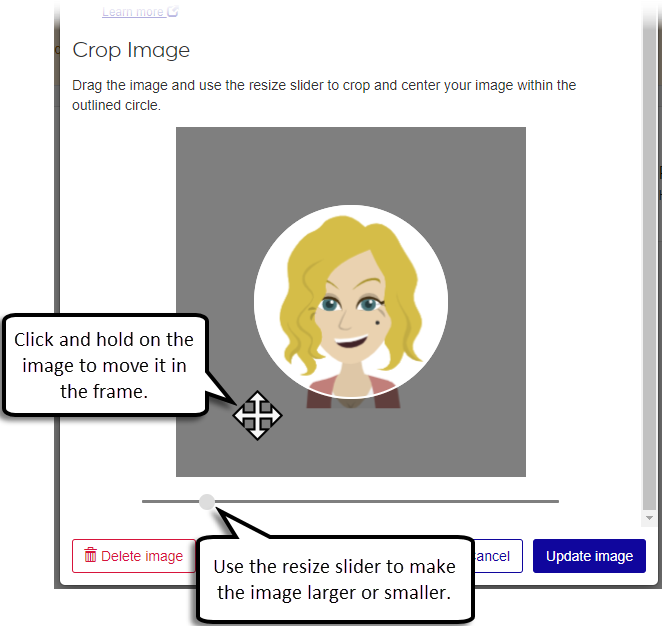Click the 'Use the resize slider' callout
Screen dimensions: 662x626
click(x=335, y=580)
